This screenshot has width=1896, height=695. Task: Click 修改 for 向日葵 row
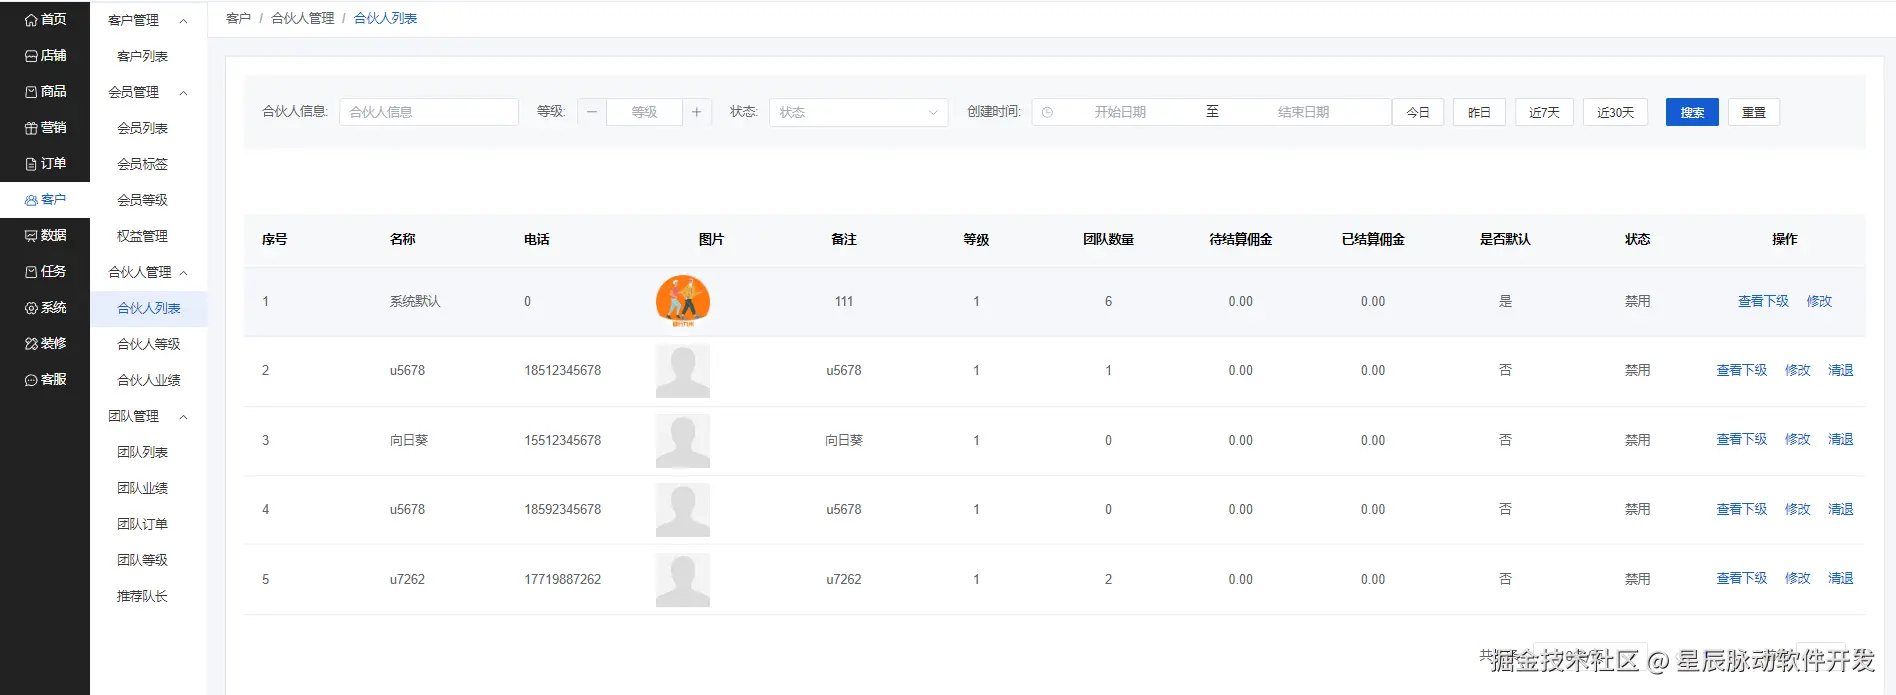click(x=1798, y=439)
